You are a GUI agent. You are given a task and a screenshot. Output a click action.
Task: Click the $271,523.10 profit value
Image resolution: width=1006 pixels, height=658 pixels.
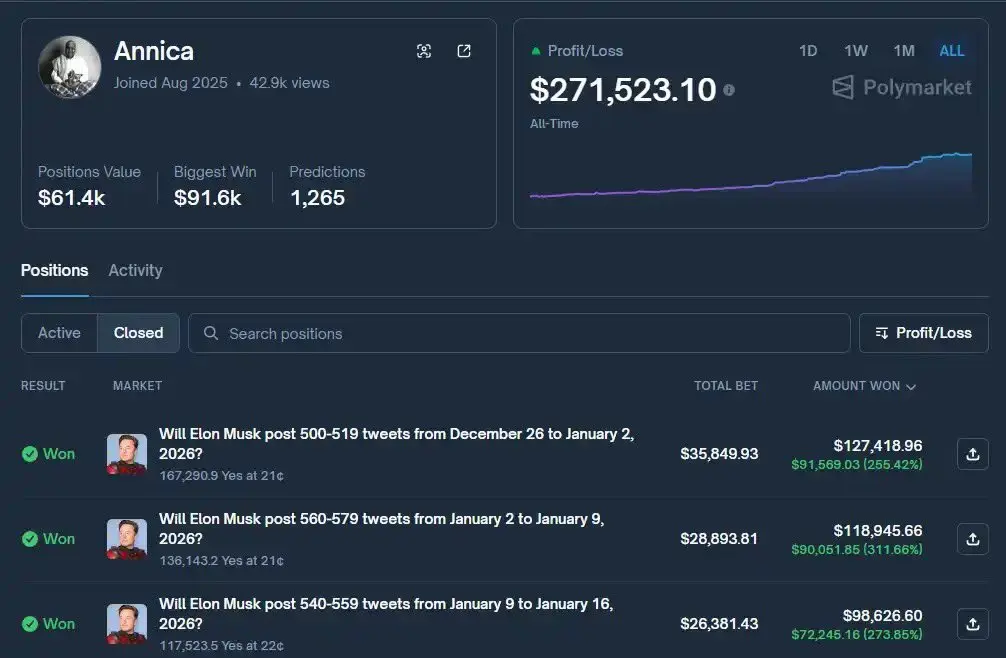[x=622, y=90]
